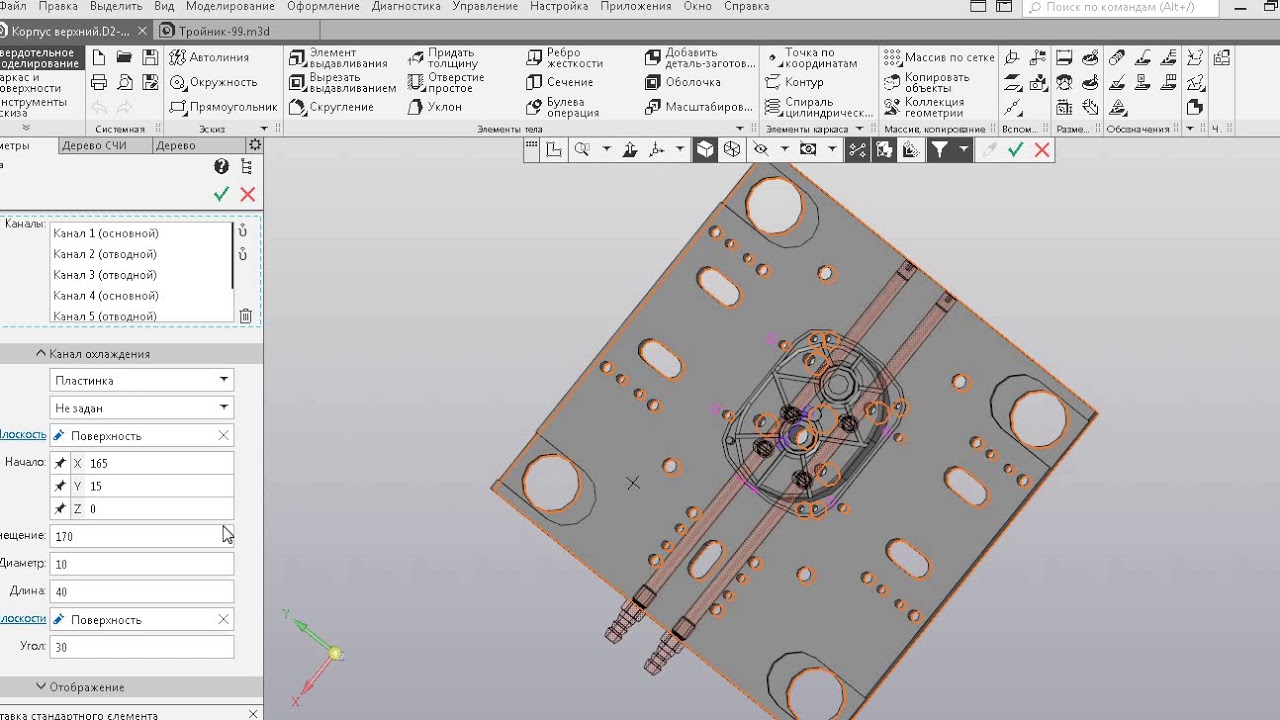Click Добавить деталь-заготовку tool

pos(699,58)
